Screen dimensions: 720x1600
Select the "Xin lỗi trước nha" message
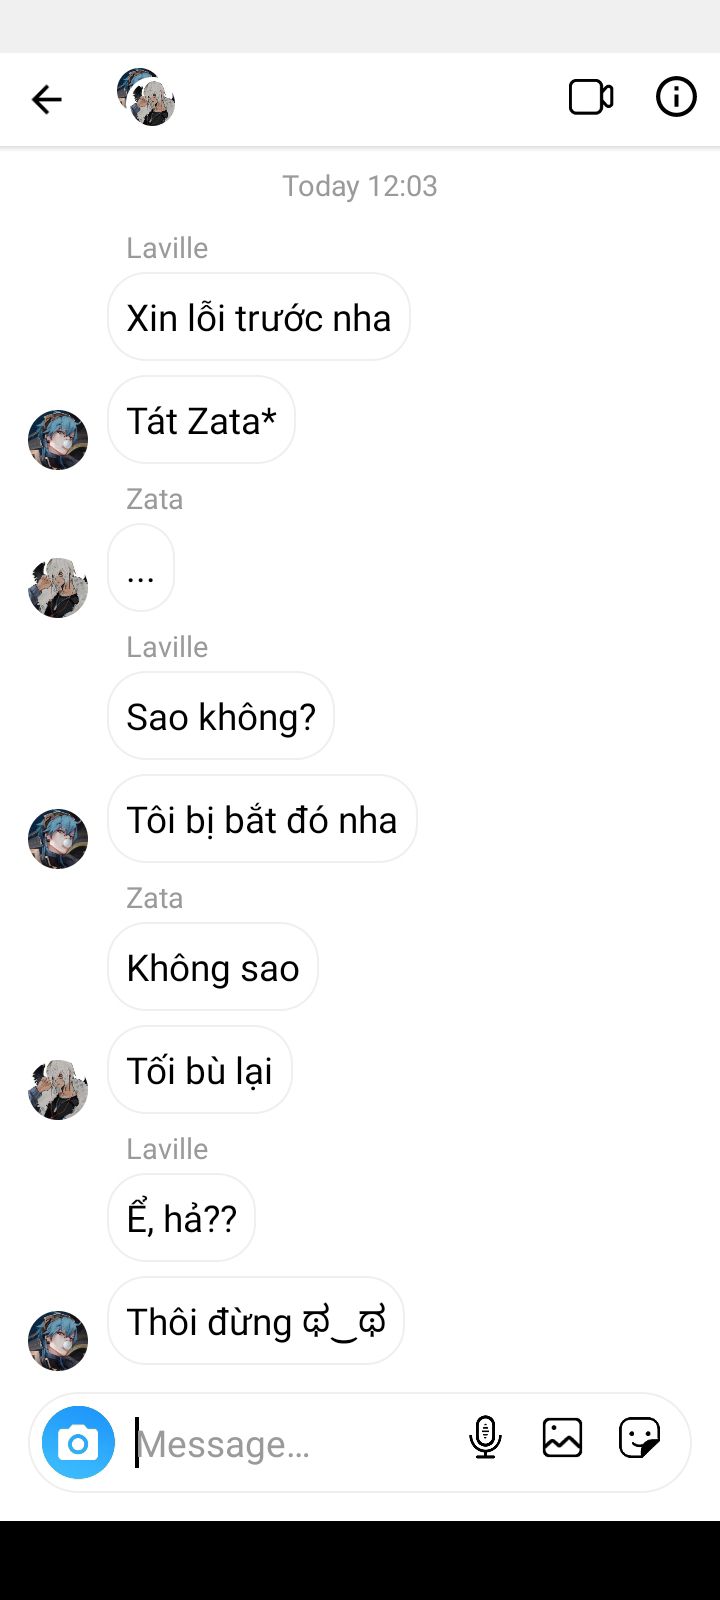click(259, 317)
